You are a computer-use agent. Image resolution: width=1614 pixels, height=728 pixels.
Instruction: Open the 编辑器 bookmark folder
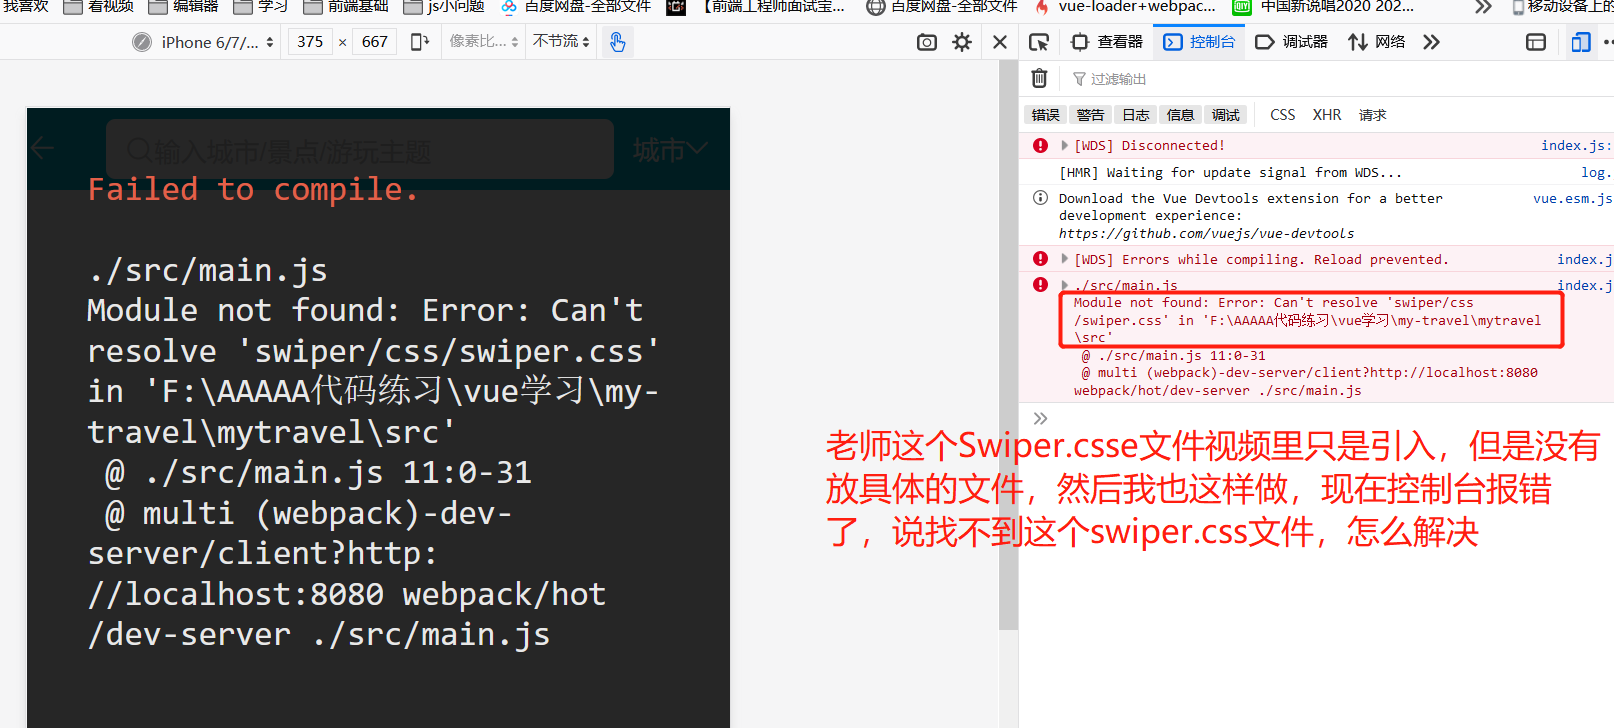184,7
